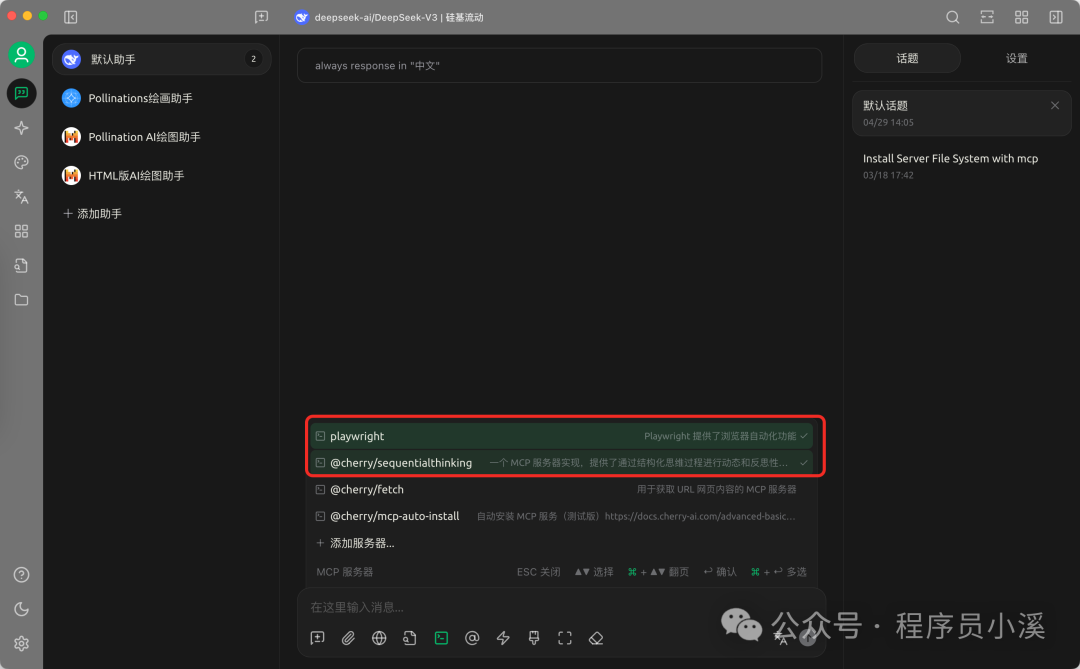Create new topic from title bar
1080x669 pixels.
coord(261,17)
